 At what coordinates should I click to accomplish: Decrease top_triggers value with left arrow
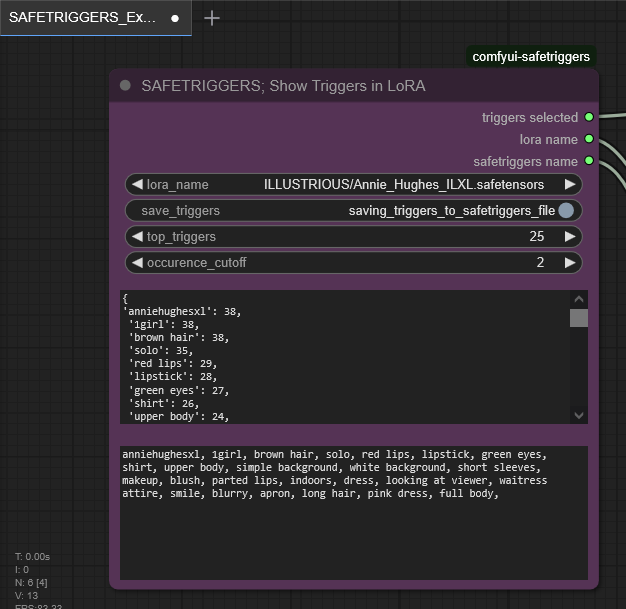click(x=137, y=236)
